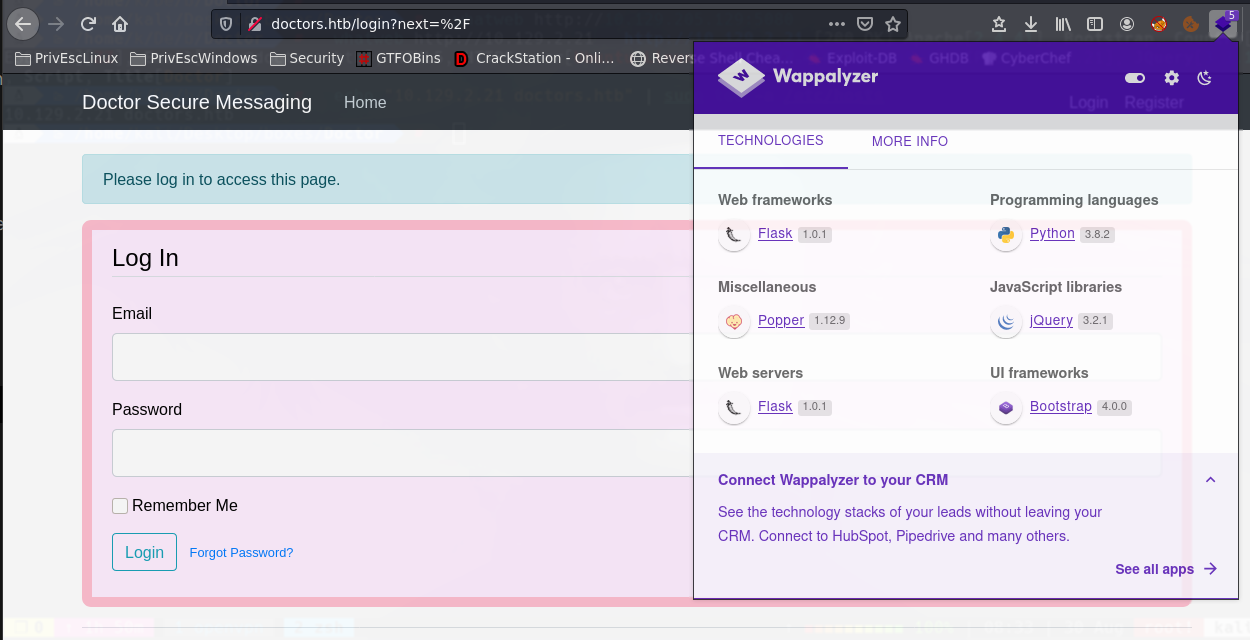
Task: Toggle Wappalyzer dark mode moon icon
Action: pos(1204,78)
